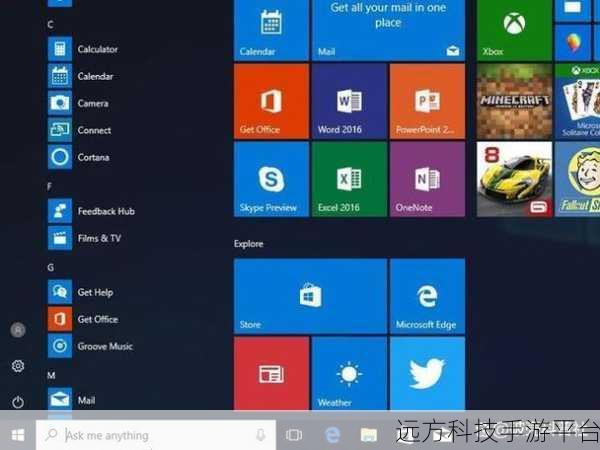Launch Camera from the app list

[78, 103]
